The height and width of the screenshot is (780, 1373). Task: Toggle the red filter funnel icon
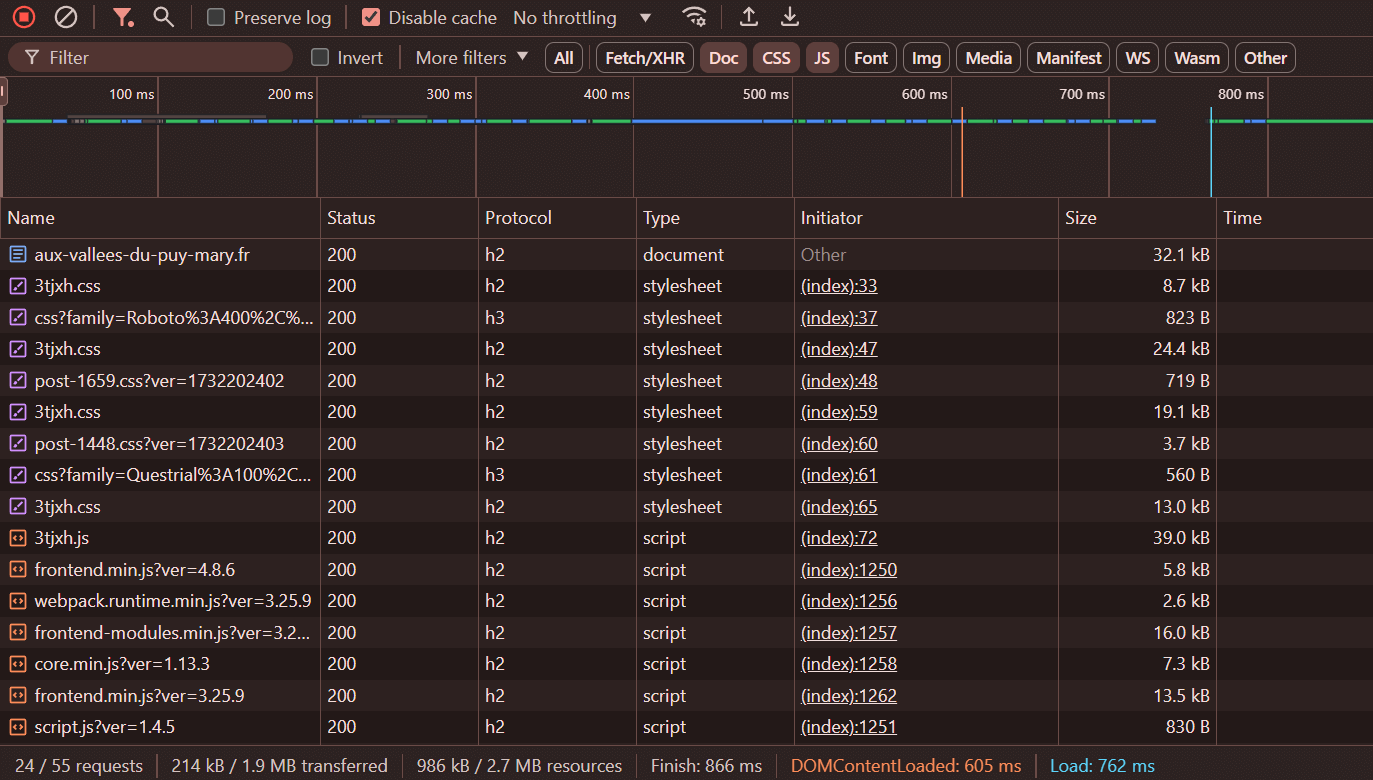(x=122, y=17)
